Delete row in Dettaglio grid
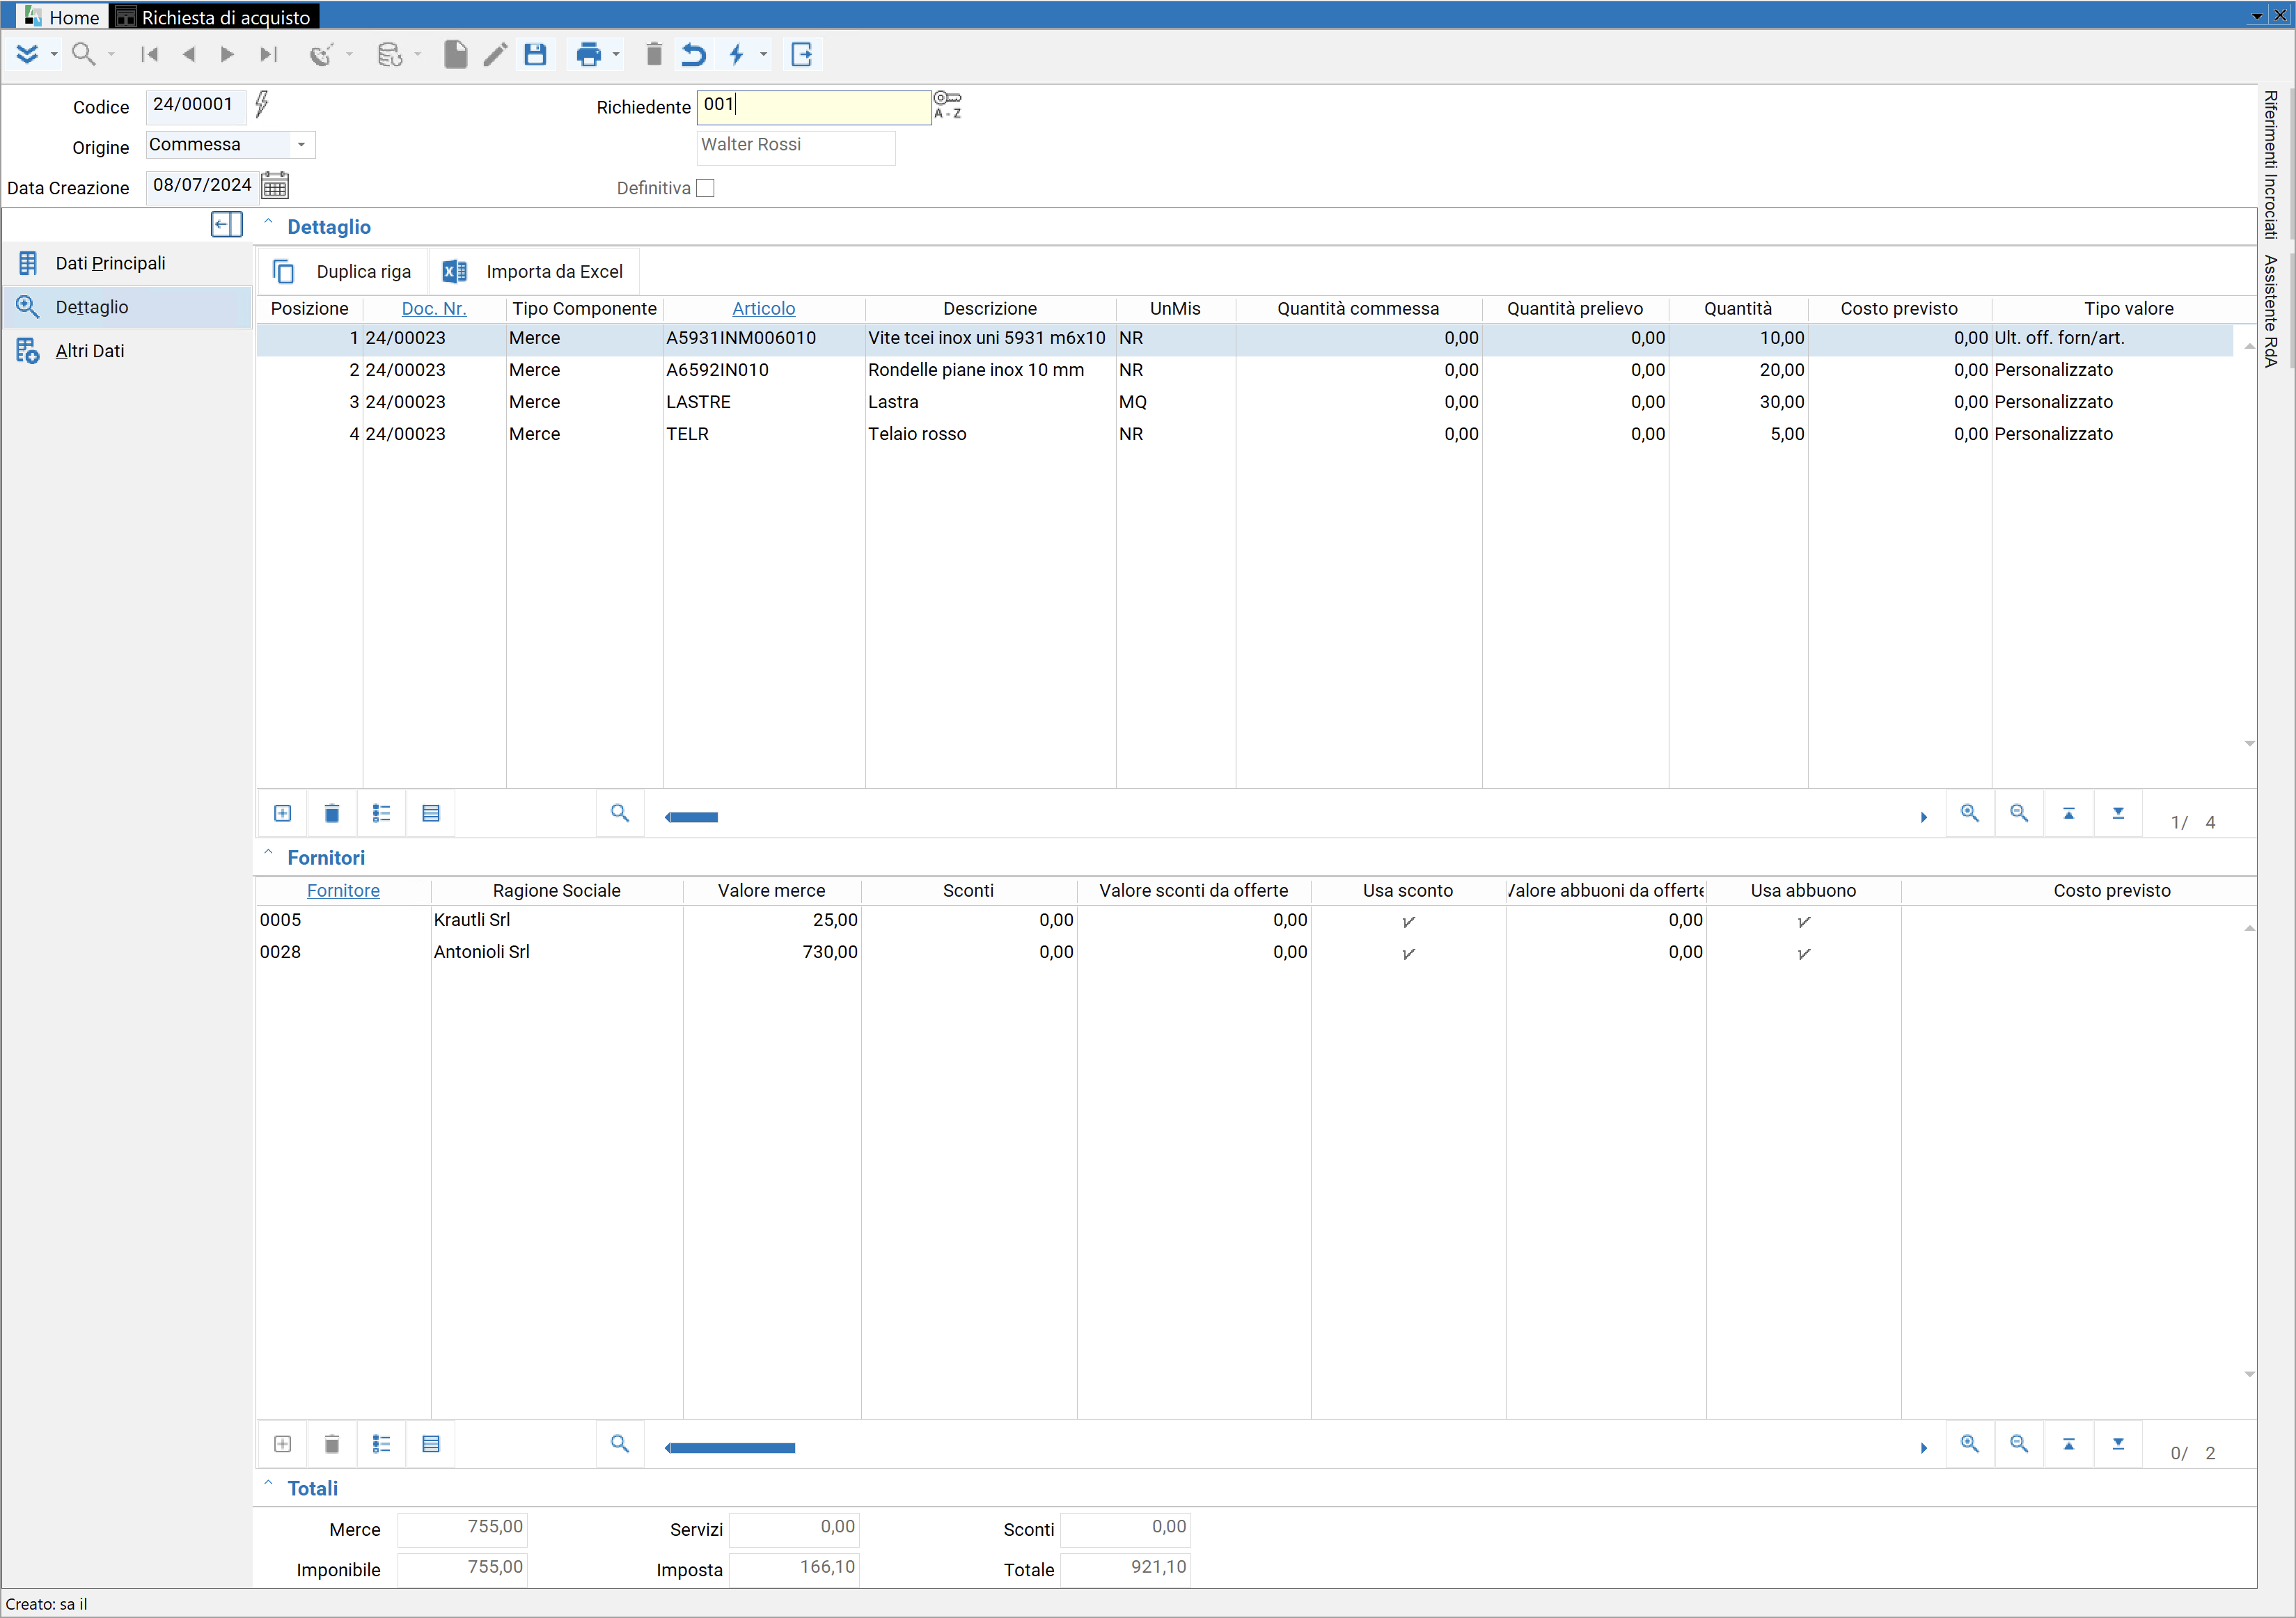Image resolution: width=2296 pixels, height=1618 pixels. 332,813
